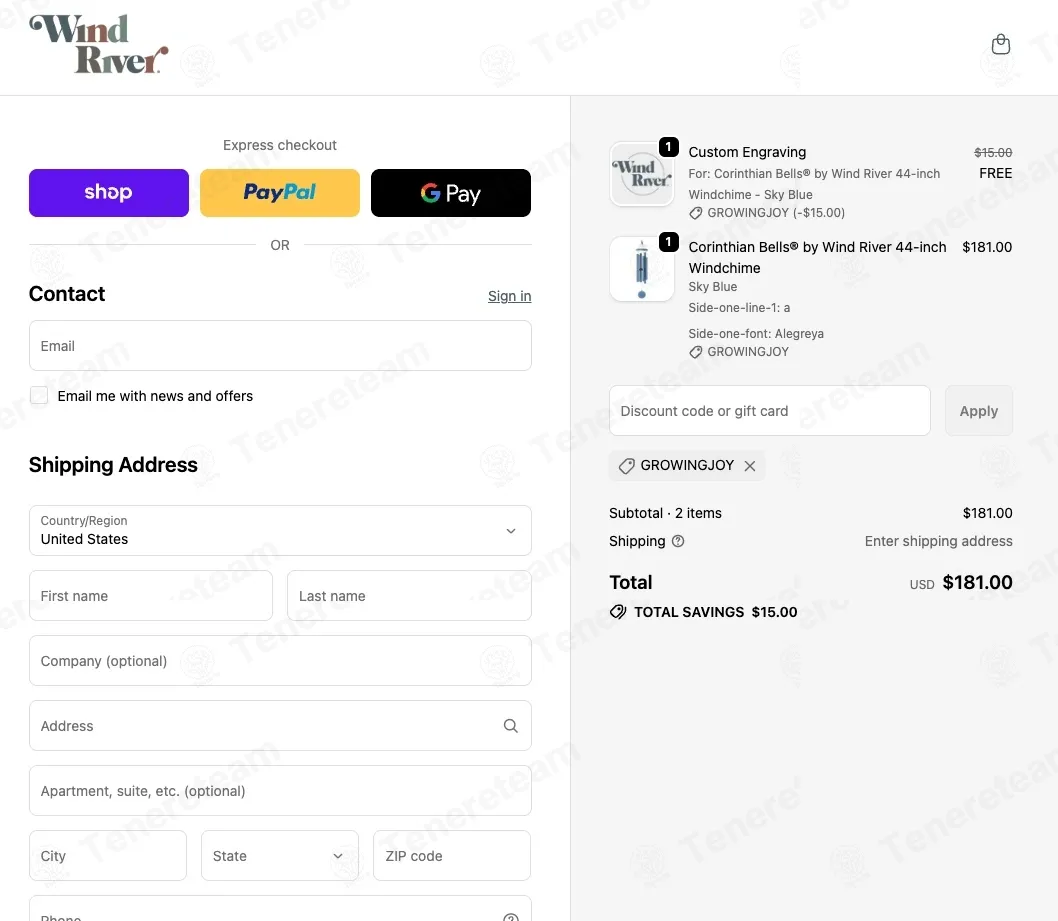Select the First name field
Viewport: 1058px width, 921px height.
(x=151, y=596)
